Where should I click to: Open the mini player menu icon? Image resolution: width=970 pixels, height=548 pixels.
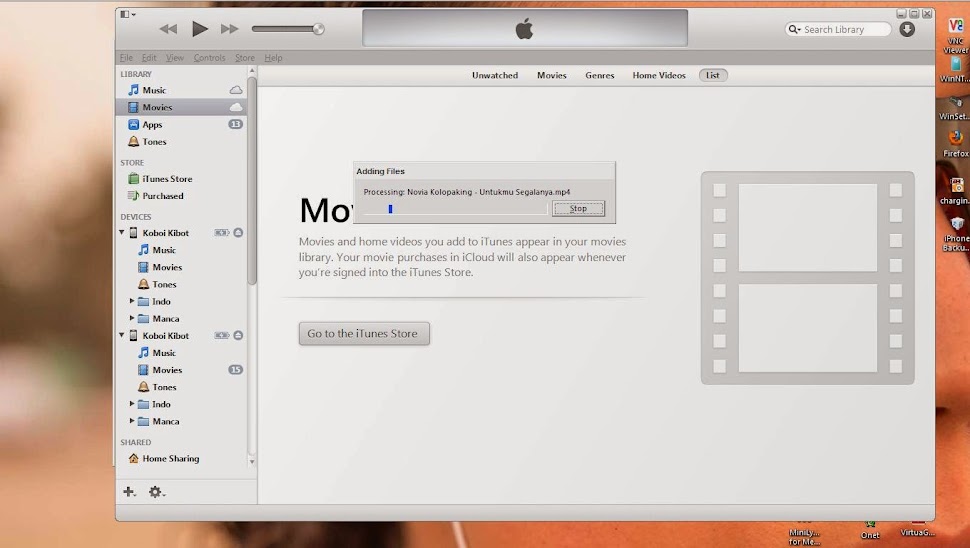[127, 14]
